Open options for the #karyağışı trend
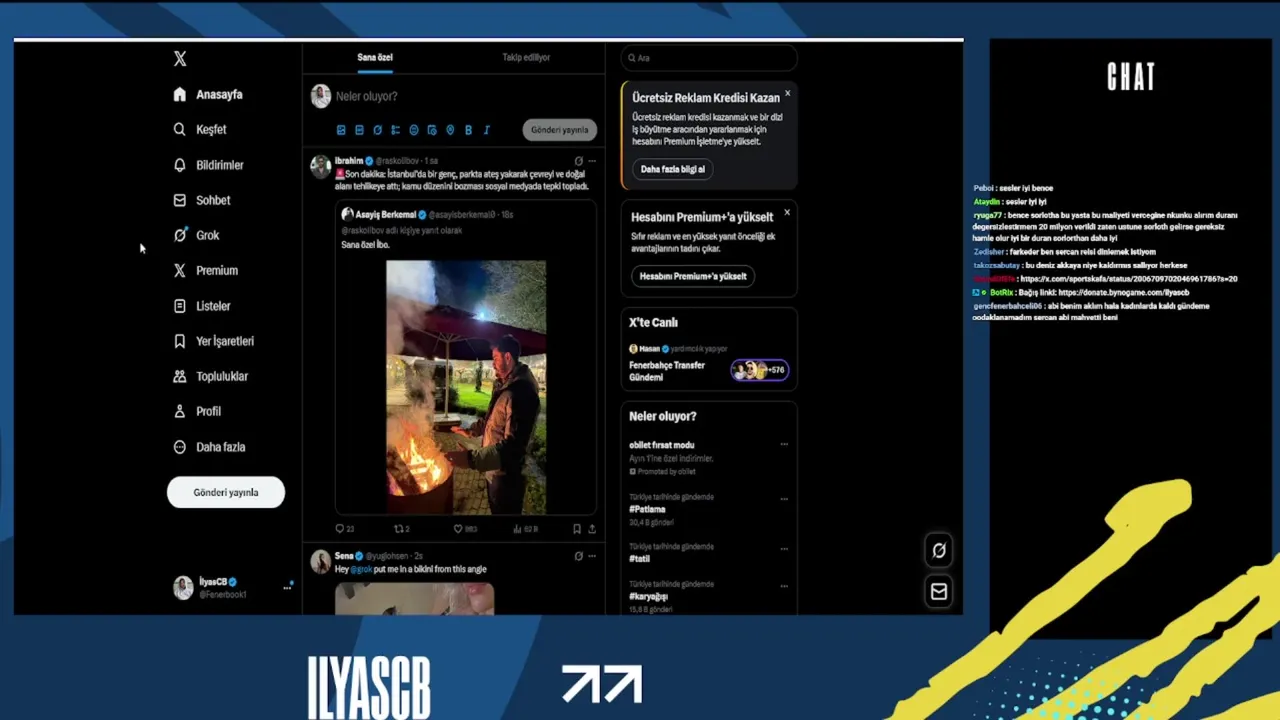The width and height of the screenshot is (1280, 720). 784,586
